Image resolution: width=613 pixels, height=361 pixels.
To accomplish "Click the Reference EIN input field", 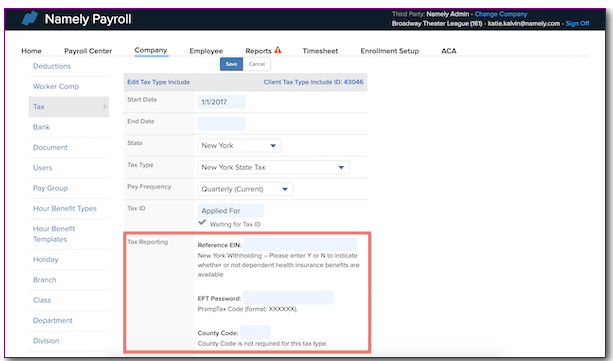I will [x=300, y=244].
